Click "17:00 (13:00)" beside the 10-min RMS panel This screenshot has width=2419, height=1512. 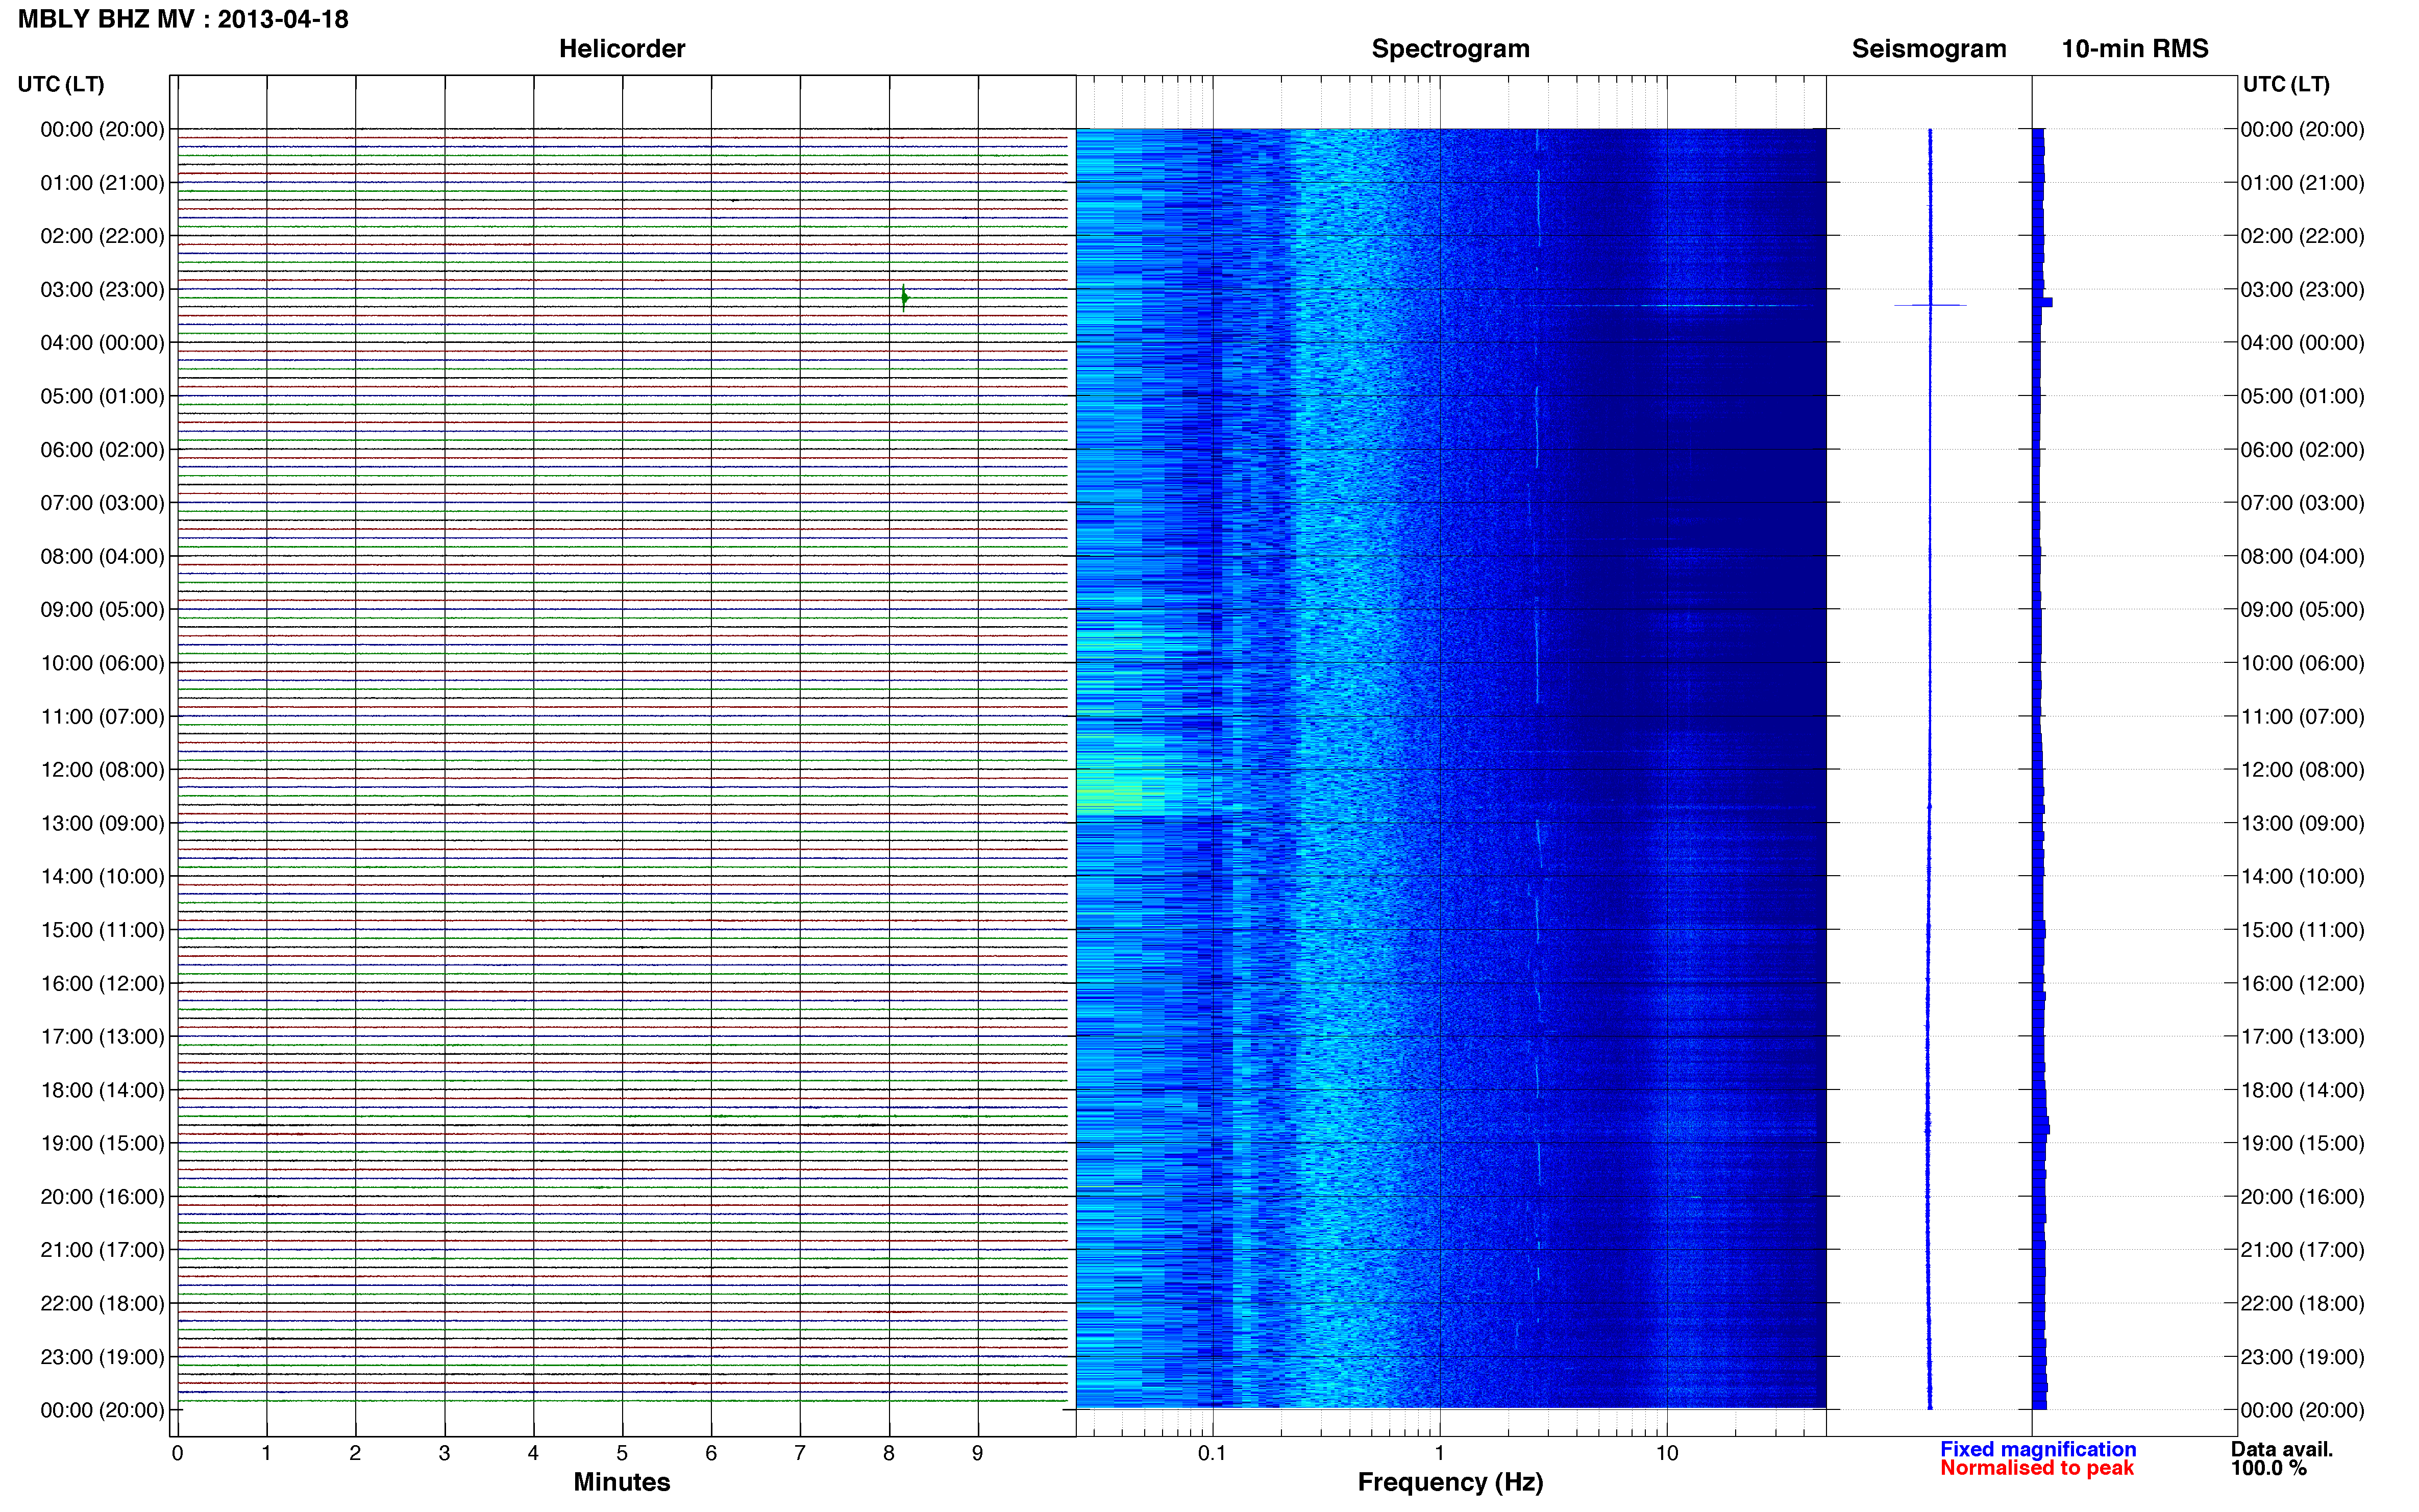click(2303, 1037)
